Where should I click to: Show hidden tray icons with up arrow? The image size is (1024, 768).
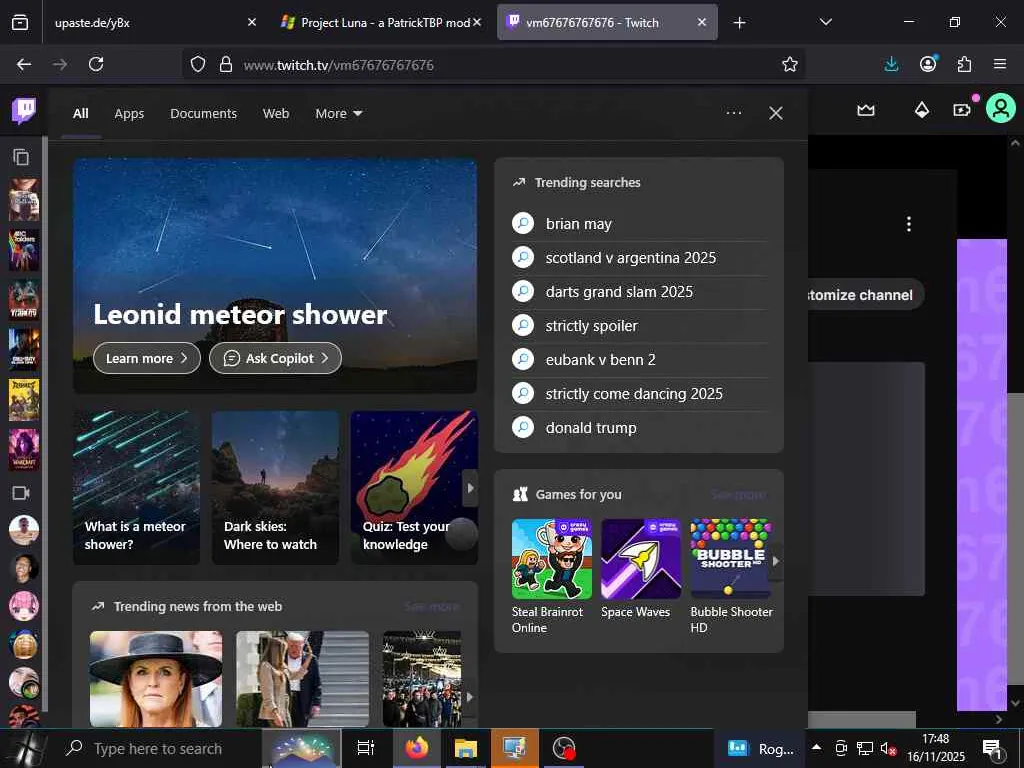[816, 747]
